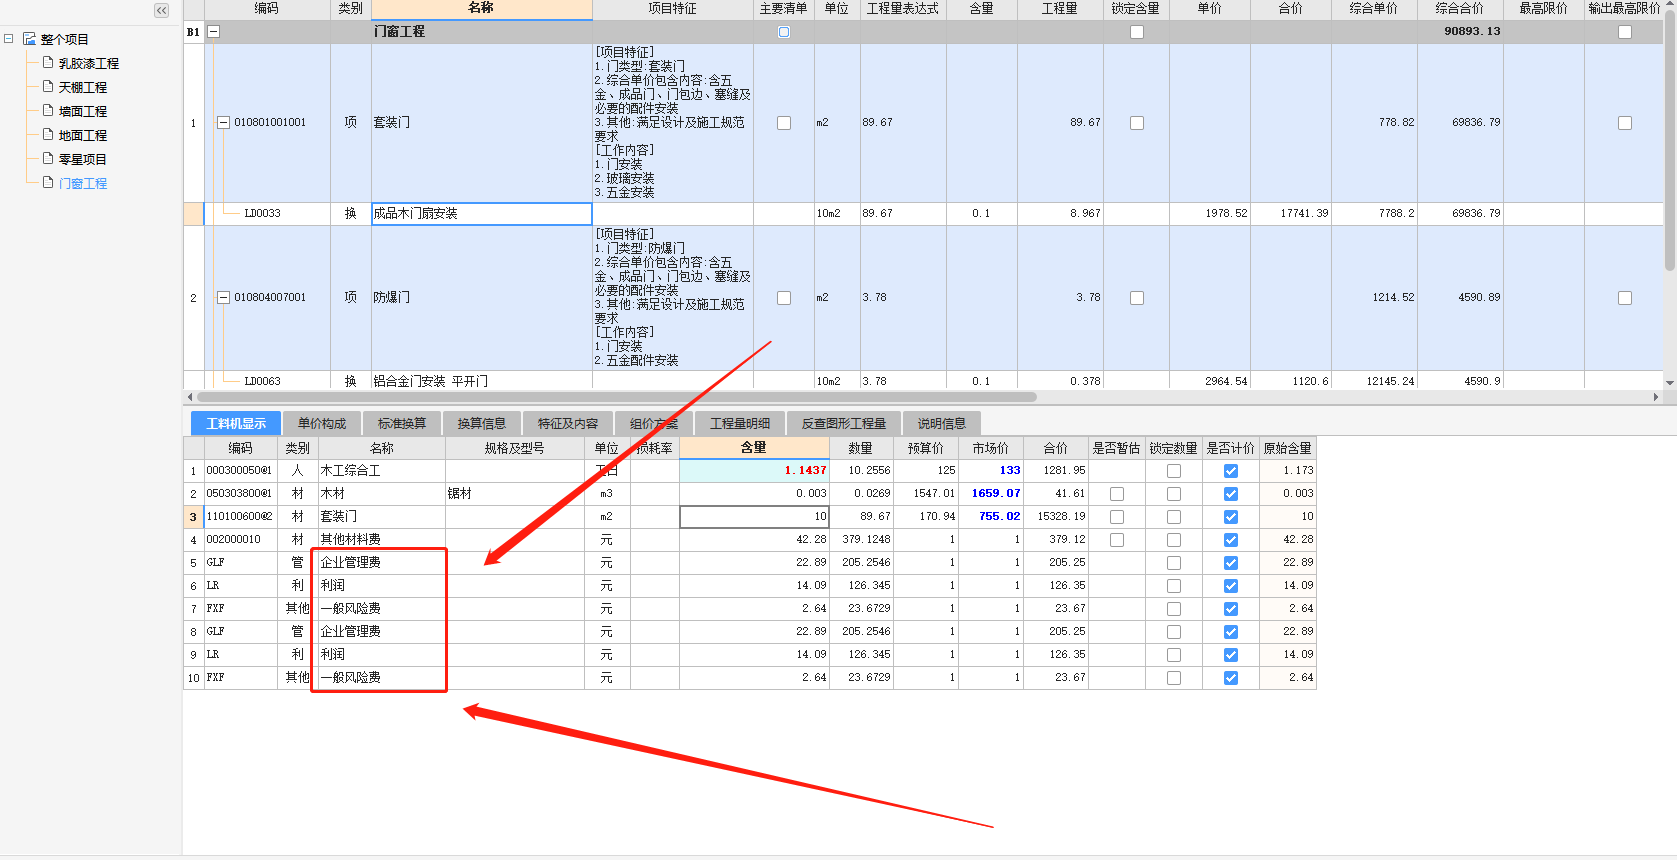Select 零星项目 in the project tree
1677x860 pixels.
tap(82, 159)
